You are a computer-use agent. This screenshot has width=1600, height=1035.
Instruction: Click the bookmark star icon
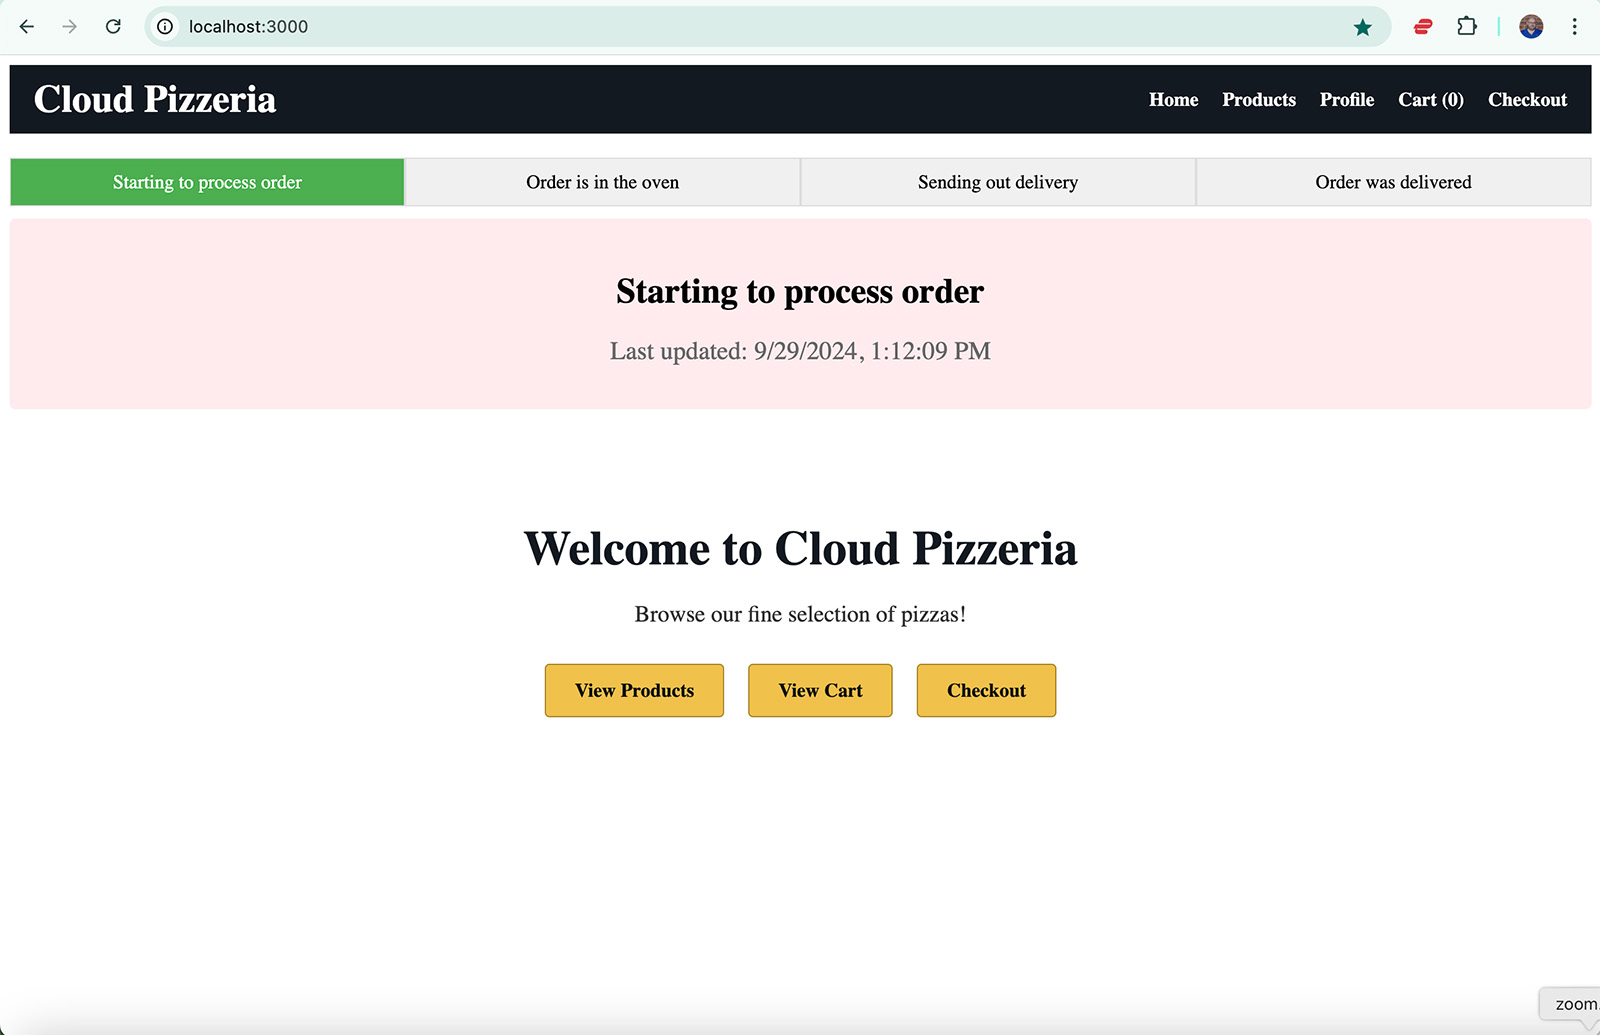pyautogui.click(x=1362, y=27)
